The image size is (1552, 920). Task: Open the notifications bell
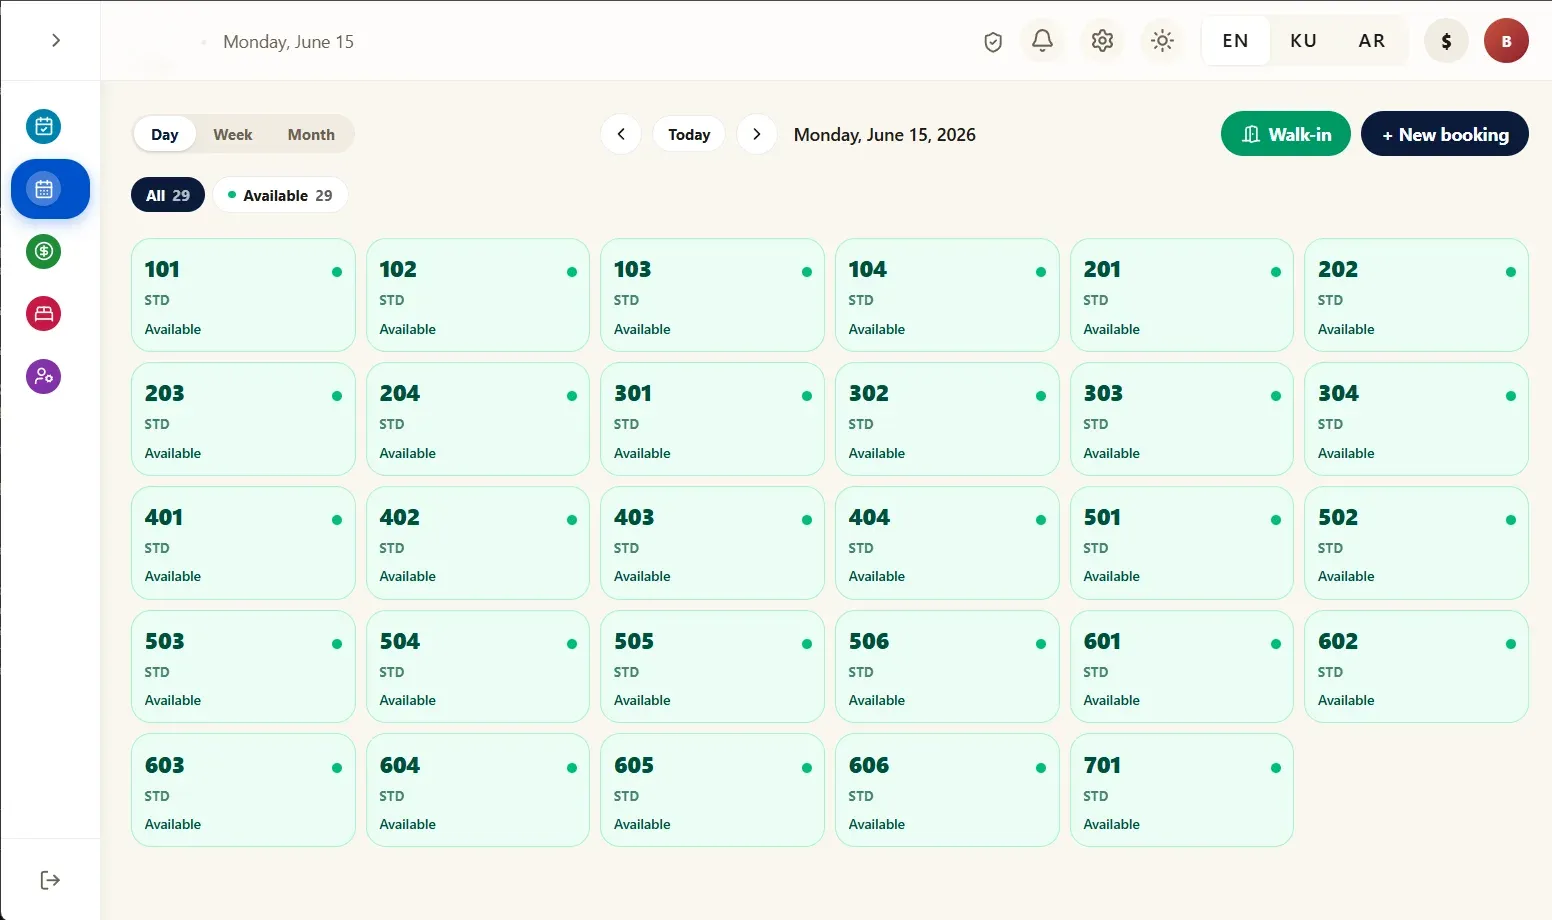coord(1042,41)
